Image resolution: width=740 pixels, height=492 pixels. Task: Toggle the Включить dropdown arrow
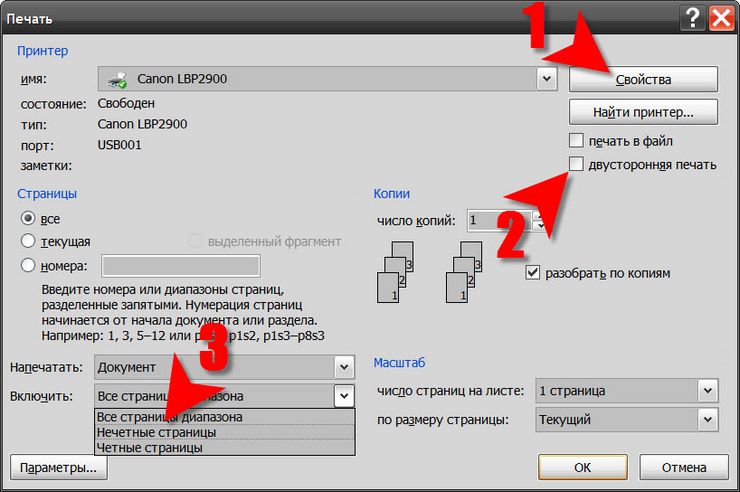pyautogui.click(x=344, y=396)
